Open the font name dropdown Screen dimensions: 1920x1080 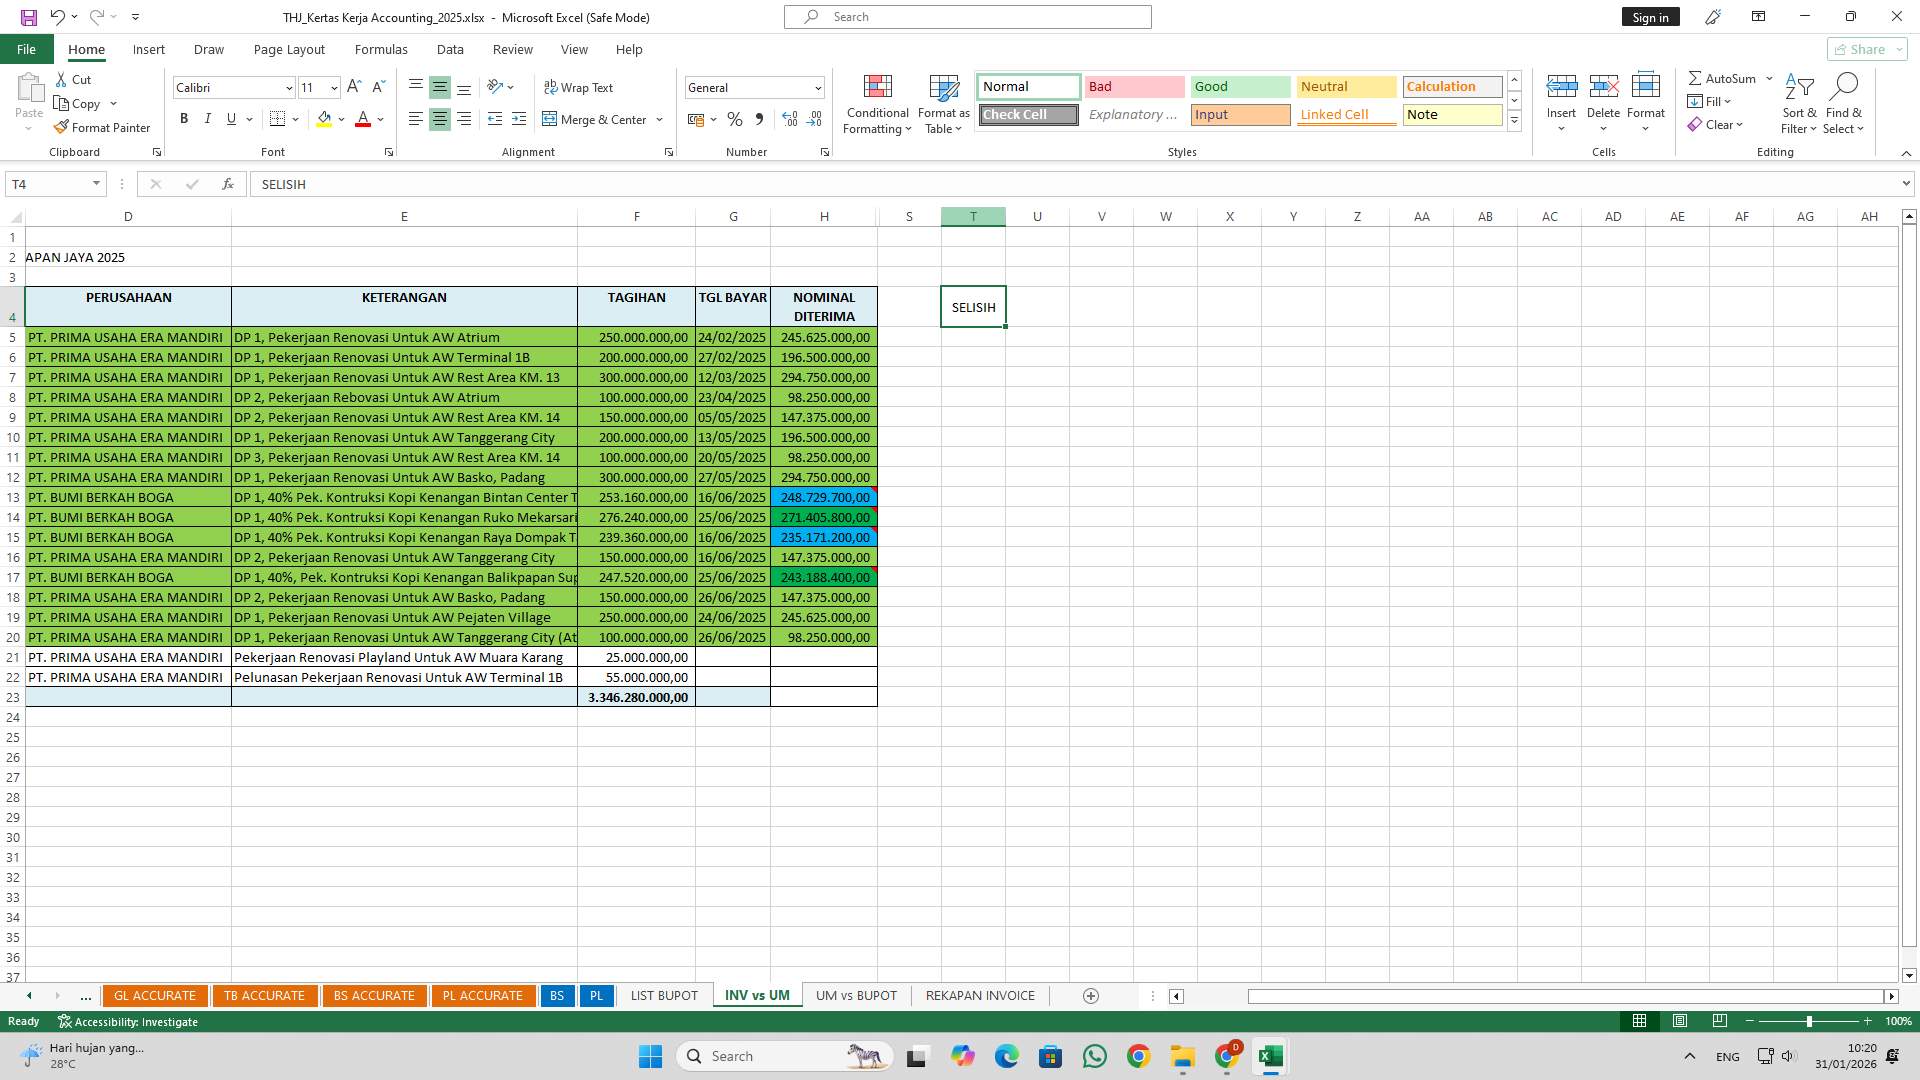point(289,88)
